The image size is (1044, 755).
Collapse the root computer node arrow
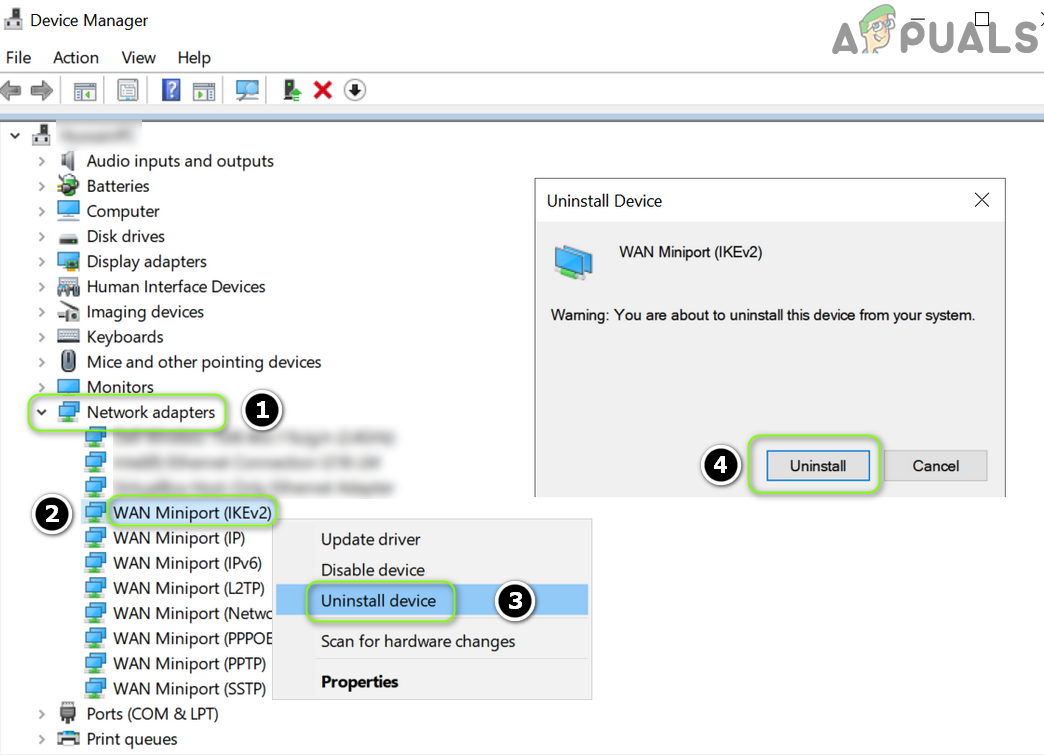pyautogui.click(x=15, y=136)
